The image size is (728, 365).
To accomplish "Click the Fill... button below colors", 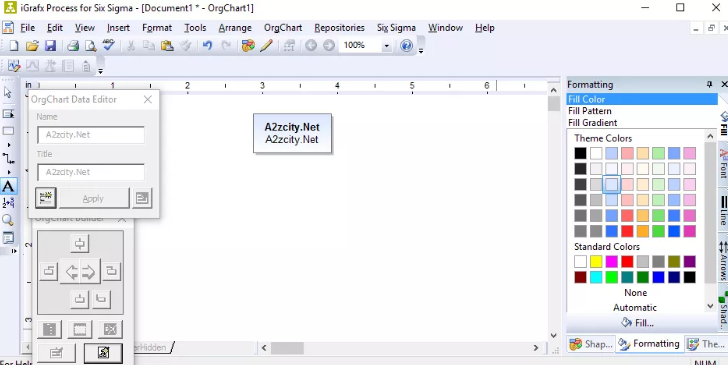I will [x=637, y=323].
